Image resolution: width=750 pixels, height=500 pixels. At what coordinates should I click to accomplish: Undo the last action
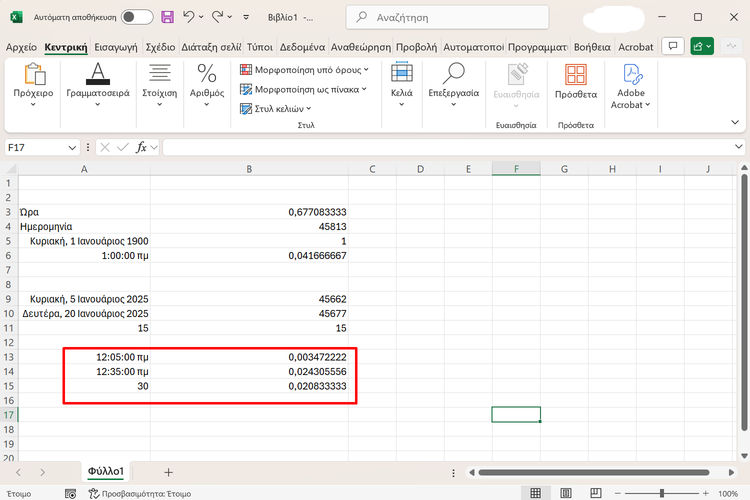tap(188, 17)
